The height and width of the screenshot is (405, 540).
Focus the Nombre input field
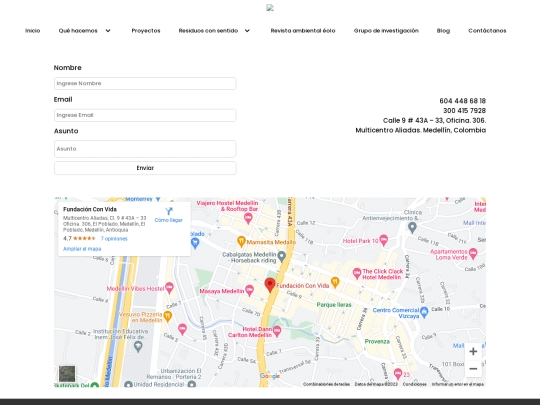[145, 83]
